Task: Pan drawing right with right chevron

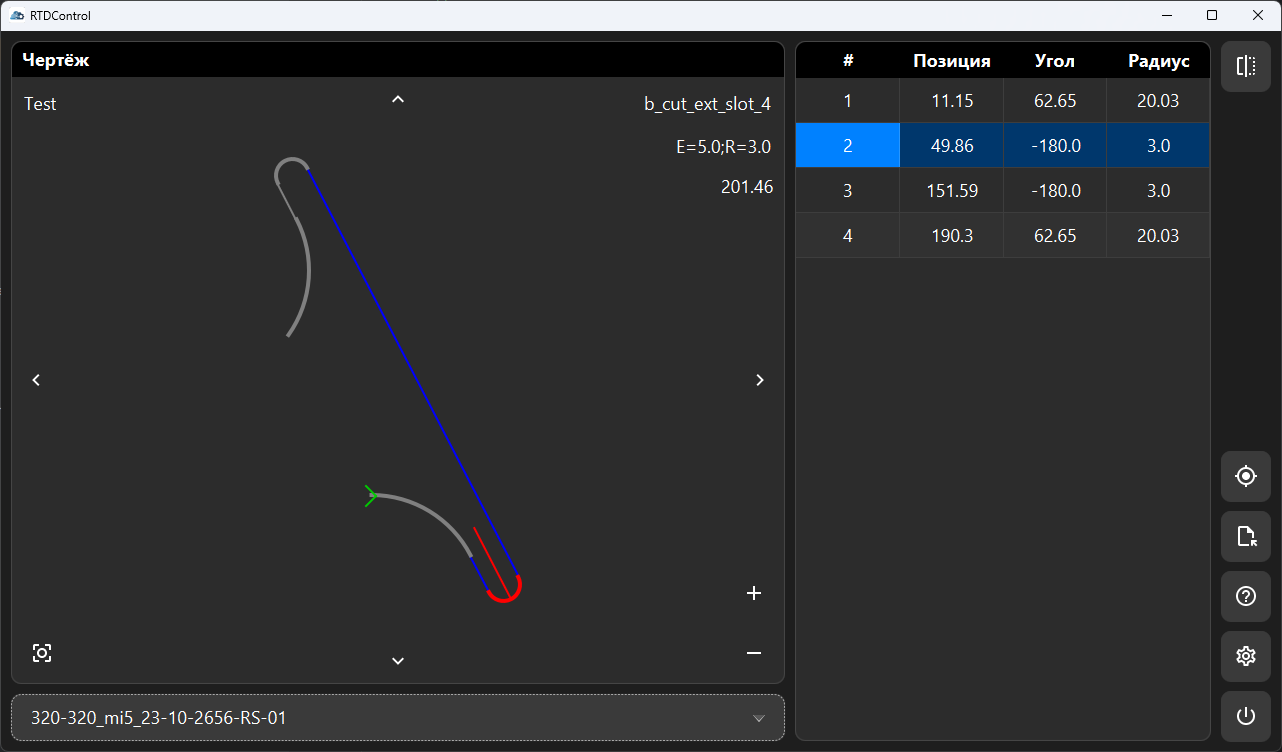Action: pyautogui.click(x=760, y=380)
